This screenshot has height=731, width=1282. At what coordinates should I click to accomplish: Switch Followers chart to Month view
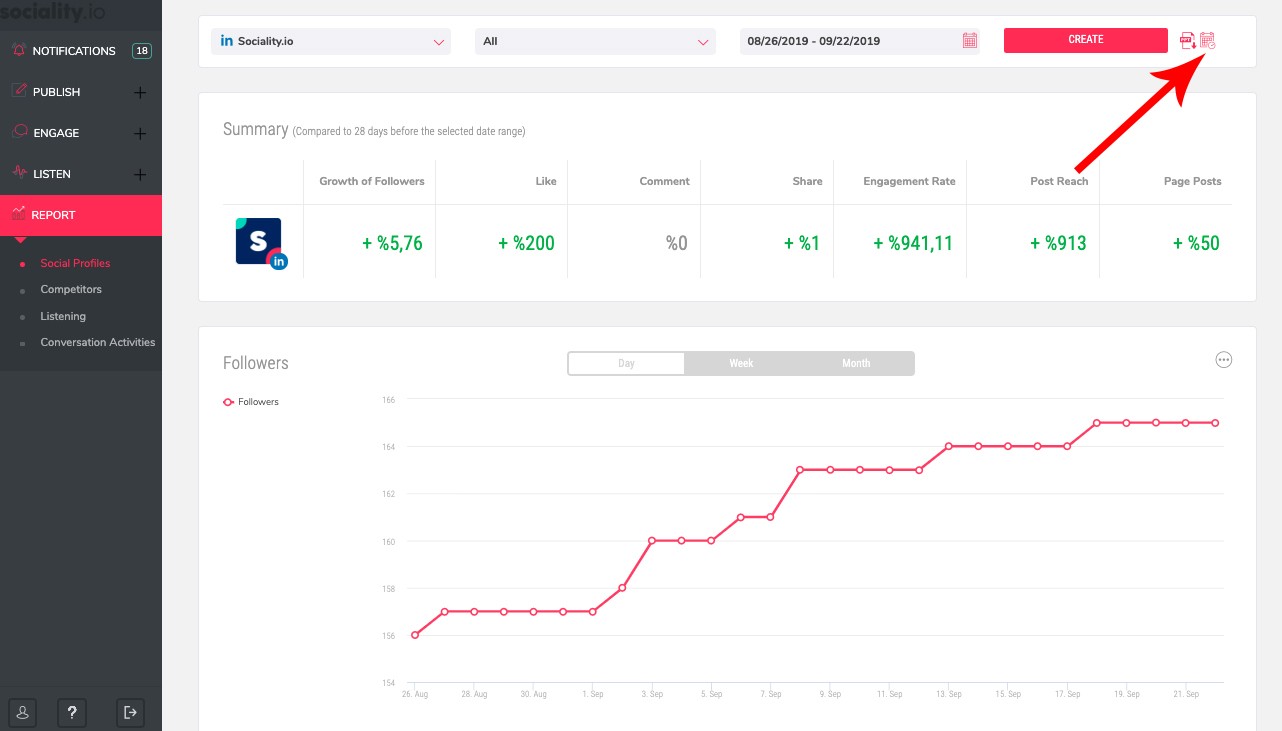coord(856,363)
